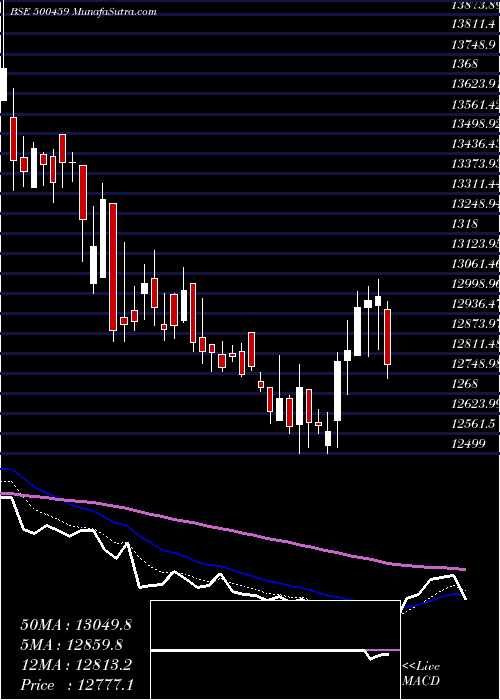Click the last red candlestick on the right
Image resolution: width=500 pixels, height=700 pixels.
[x=388, y=337]
